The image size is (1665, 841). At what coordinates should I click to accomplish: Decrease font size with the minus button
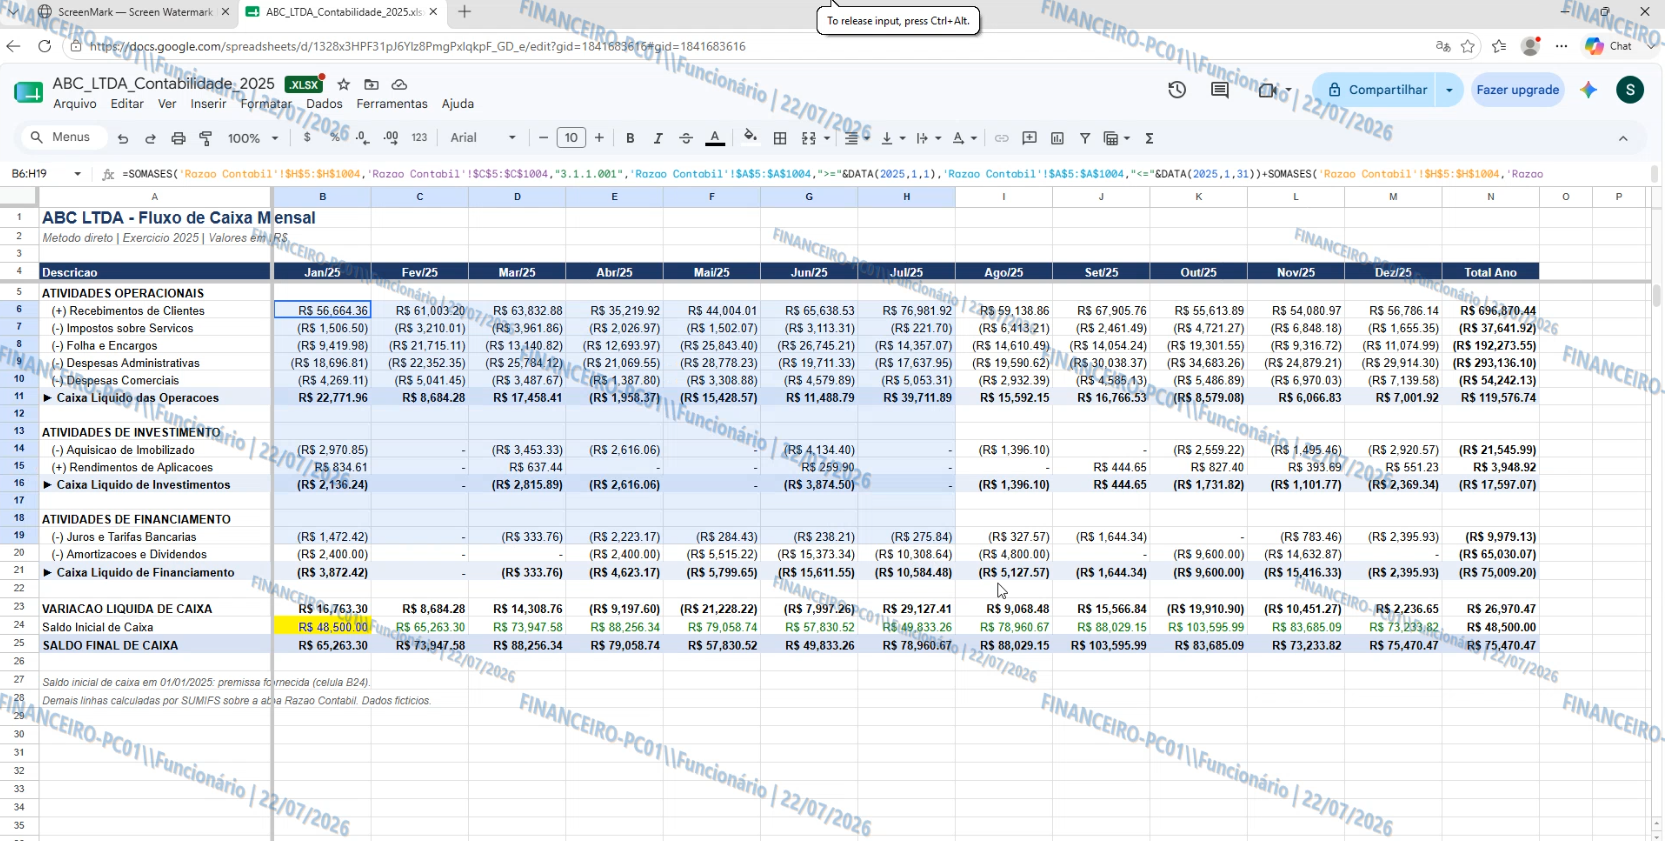coord(543,138)
